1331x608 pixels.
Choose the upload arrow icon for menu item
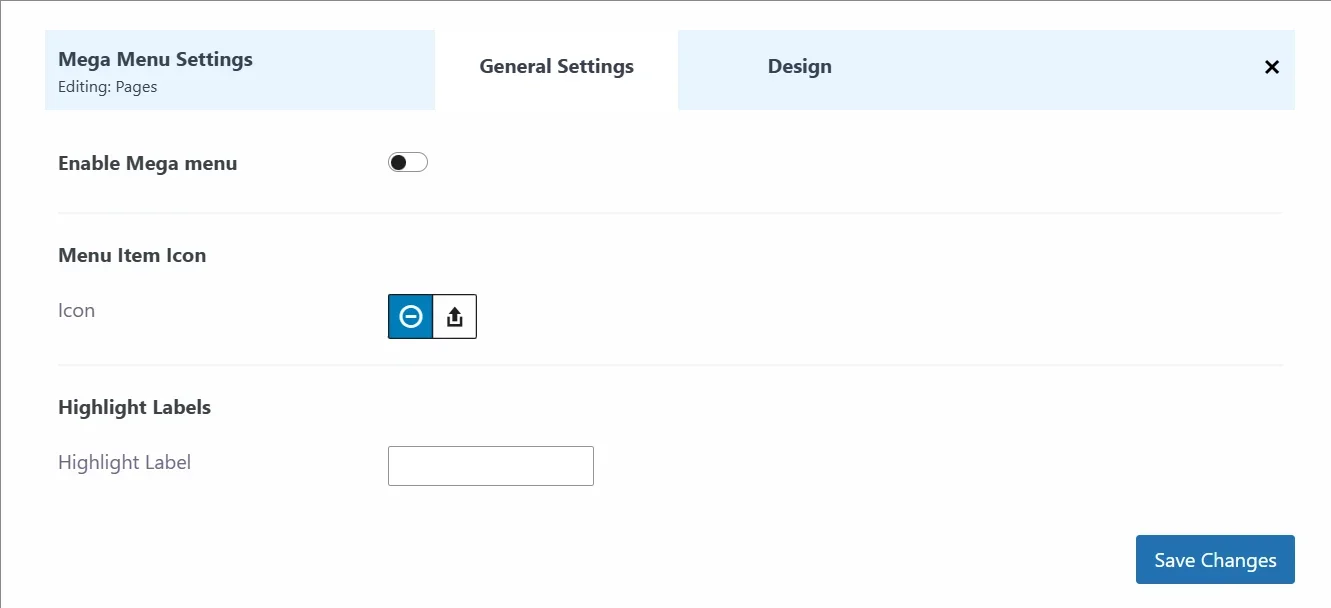coord(454,316)
